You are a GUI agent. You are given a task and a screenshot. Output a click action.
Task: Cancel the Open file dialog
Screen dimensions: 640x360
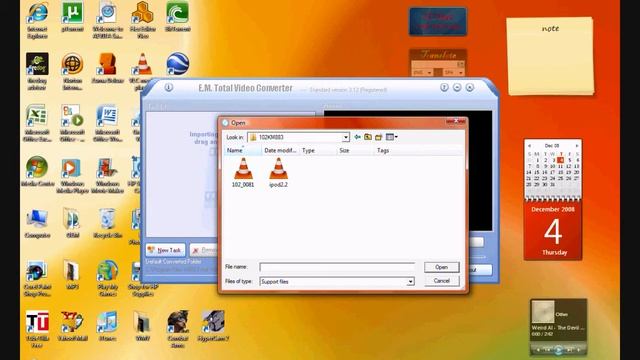[442, 281]
